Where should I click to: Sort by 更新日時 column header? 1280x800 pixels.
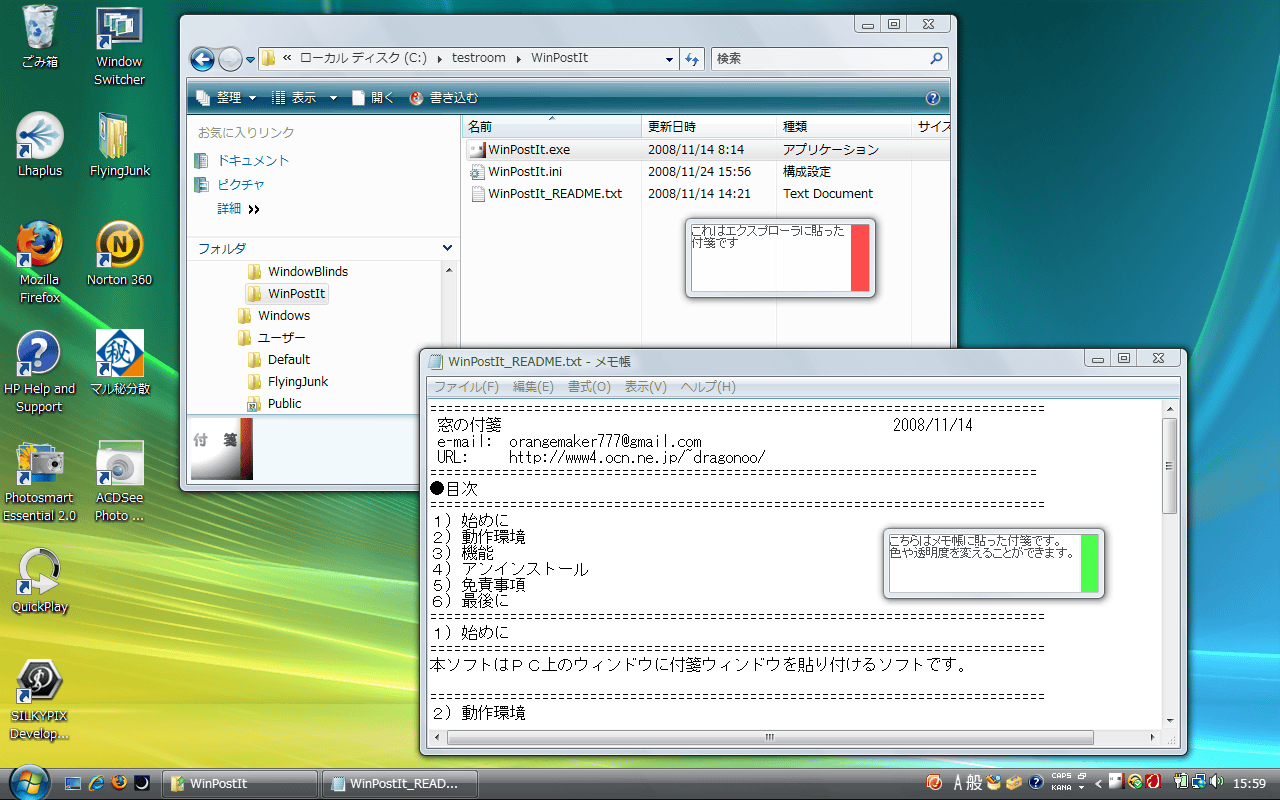pyautogui.click(x=708, y=127)
